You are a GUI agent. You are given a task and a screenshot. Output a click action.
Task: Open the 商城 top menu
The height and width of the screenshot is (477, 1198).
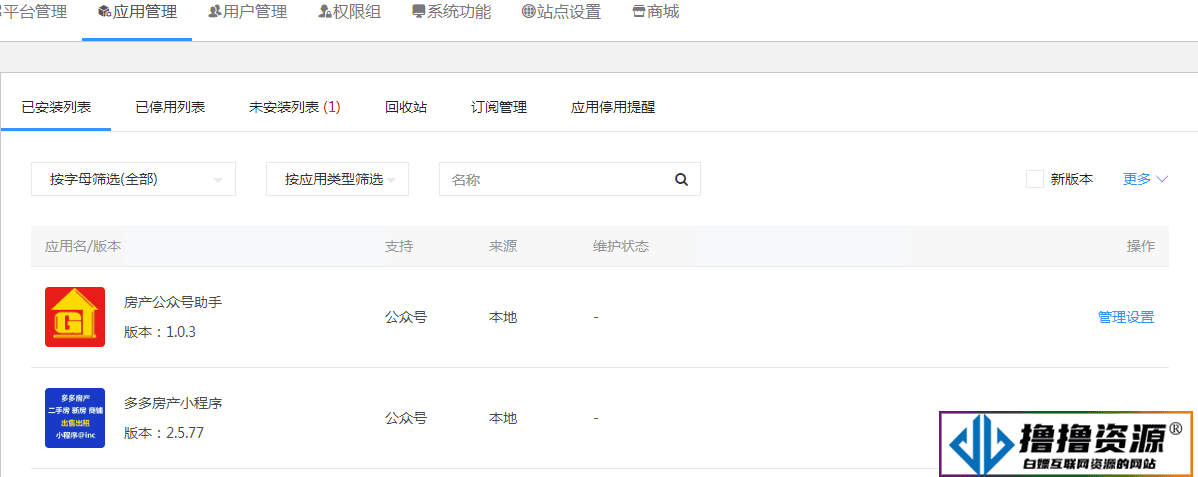point(656,12)
